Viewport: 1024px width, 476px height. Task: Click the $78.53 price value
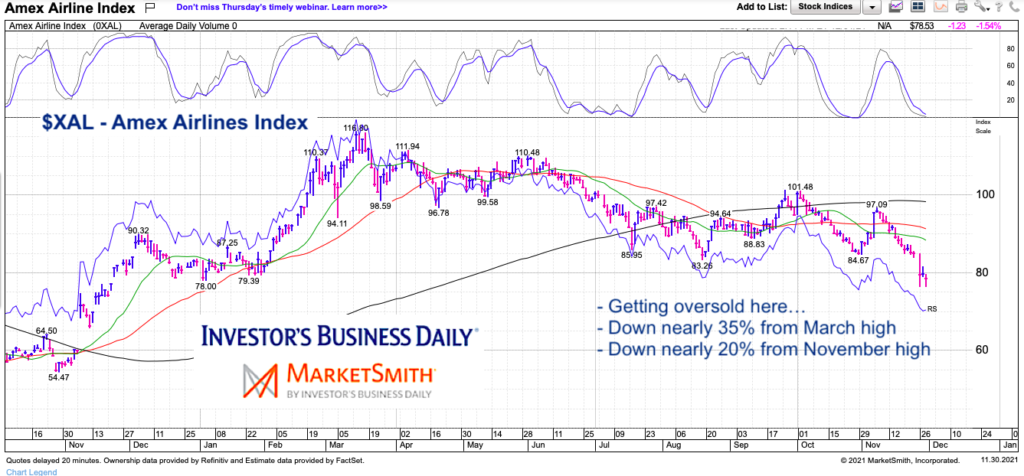tap(924, 26)
